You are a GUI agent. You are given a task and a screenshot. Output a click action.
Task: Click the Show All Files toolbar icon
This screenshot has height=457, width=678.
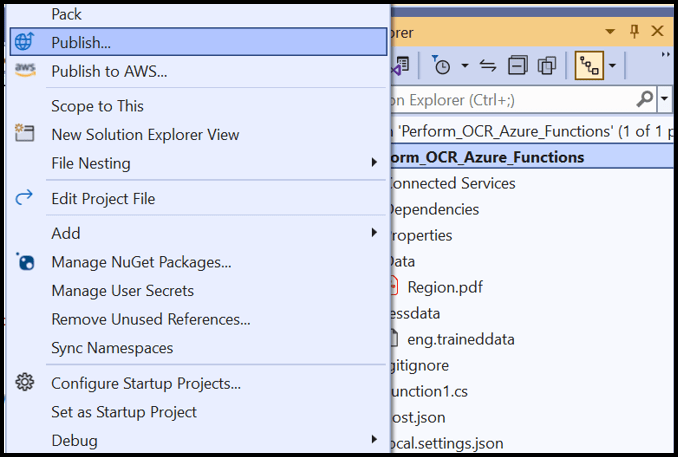(x=547, y=66)
